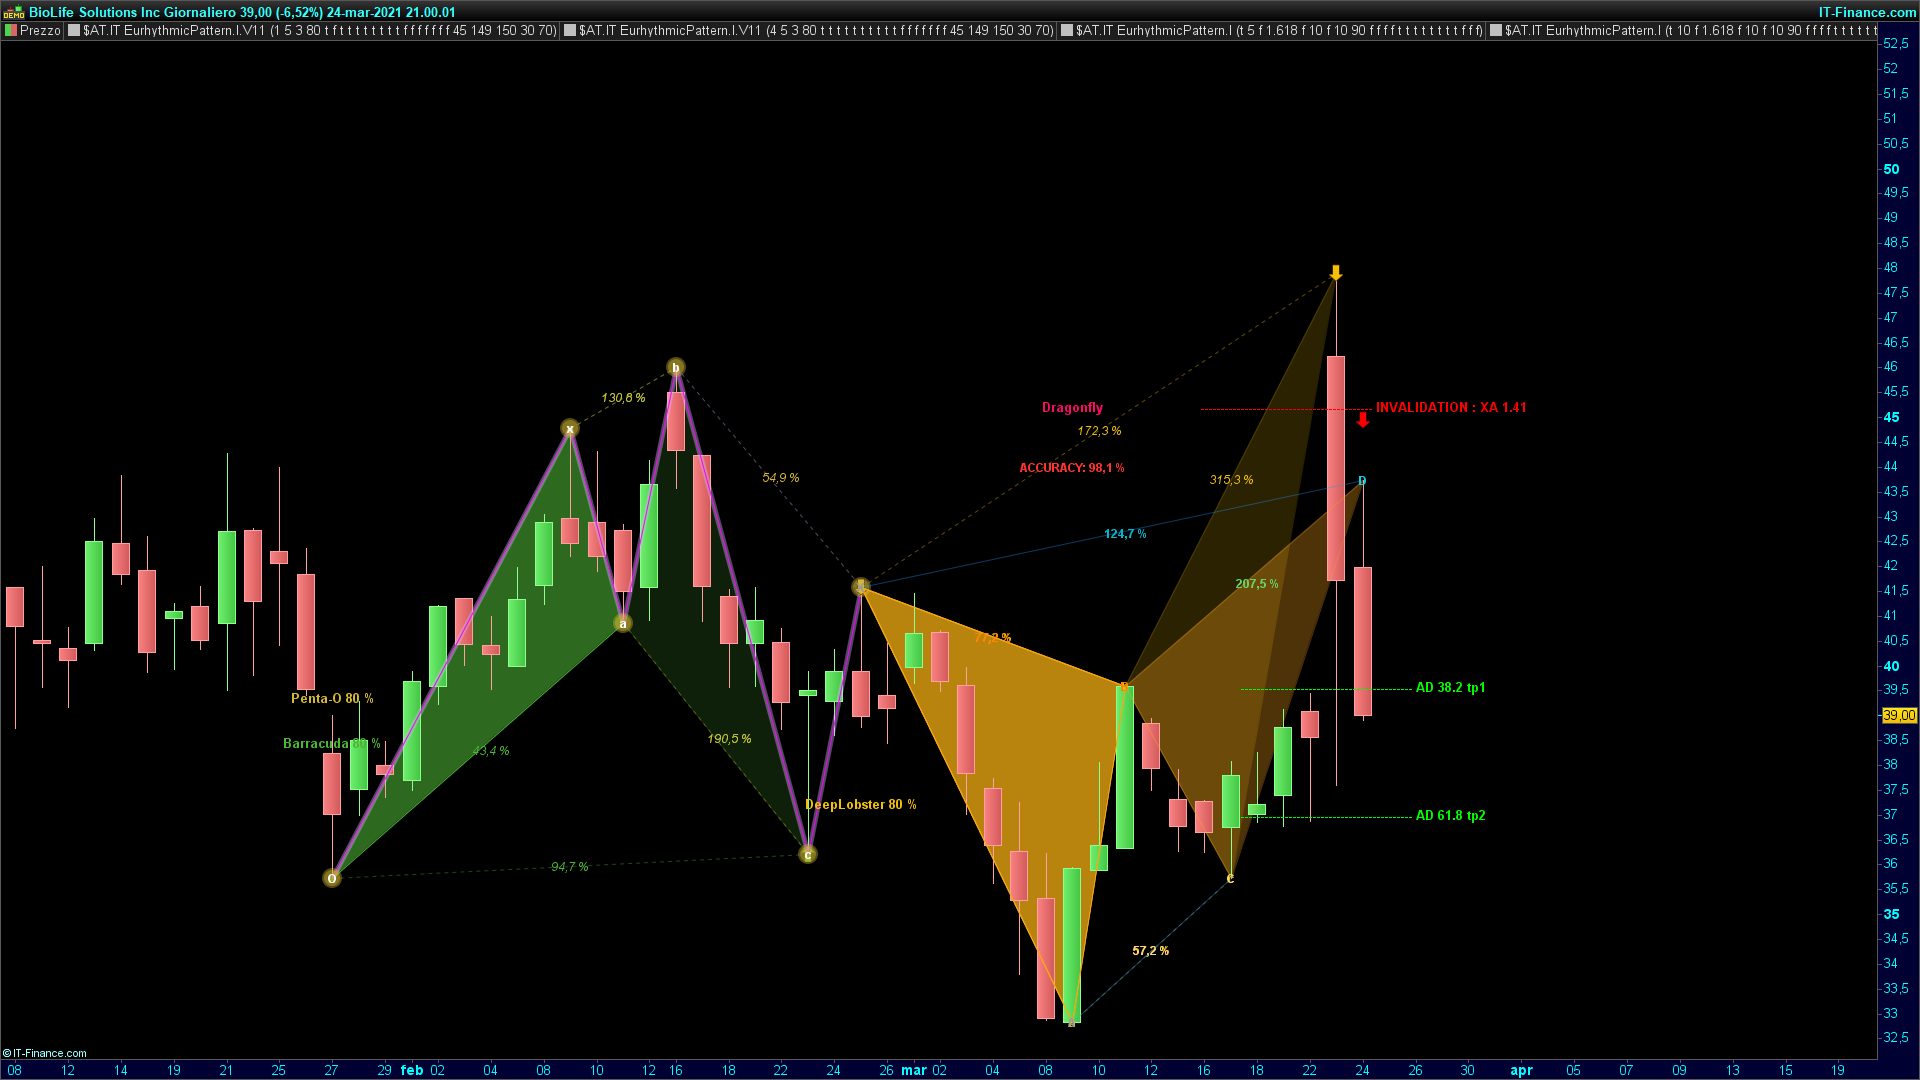Select the first pattern's 'c' circle marker
The height and width of the screenshot is (1080, 1920).
[808, 854]
